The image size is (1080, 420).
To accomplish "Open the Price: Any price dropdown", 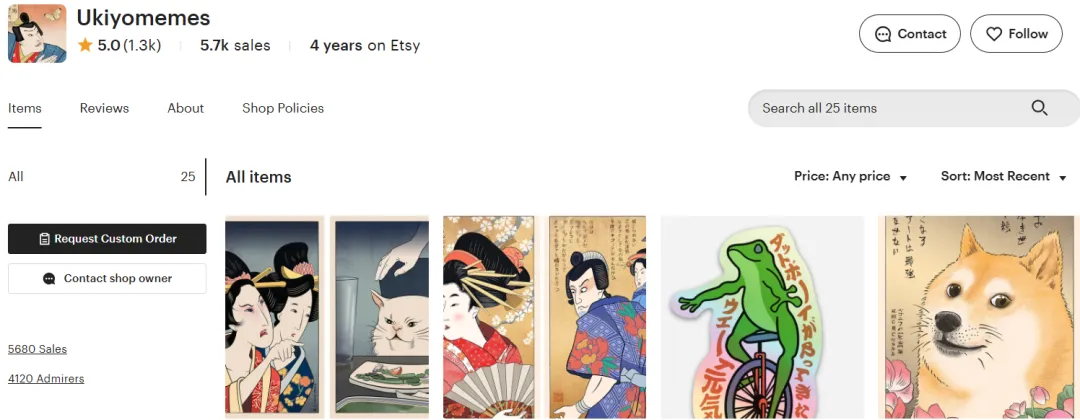I will coord(851,176).
